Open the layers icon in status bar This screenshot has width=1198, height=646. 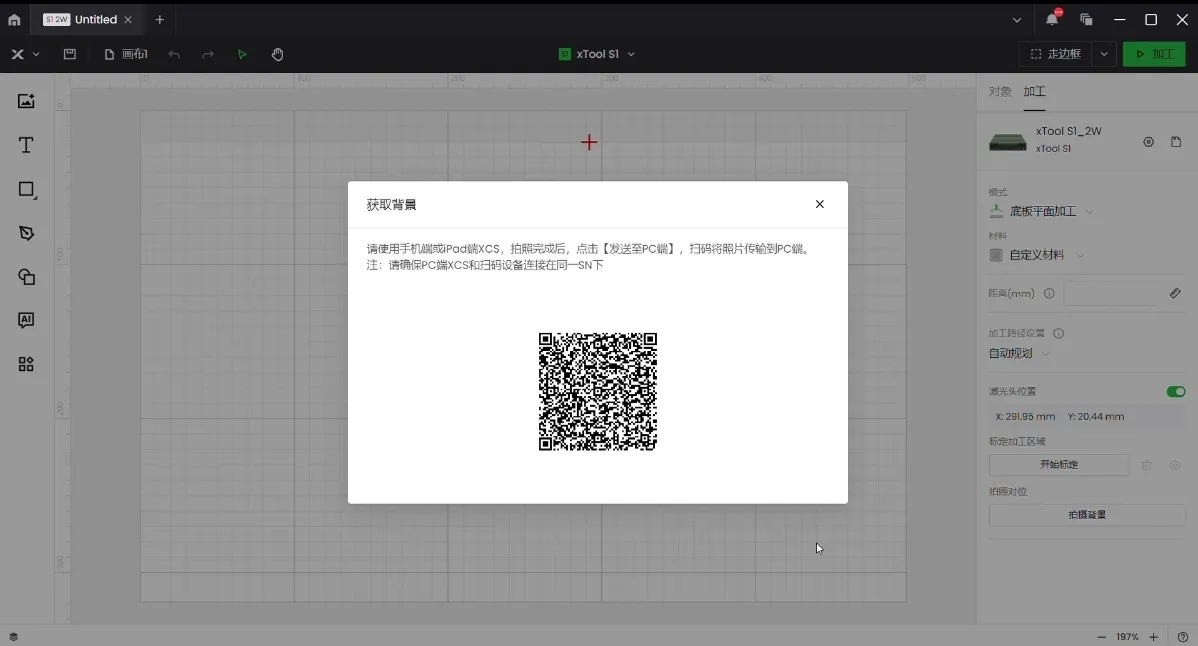pos(13,637)
